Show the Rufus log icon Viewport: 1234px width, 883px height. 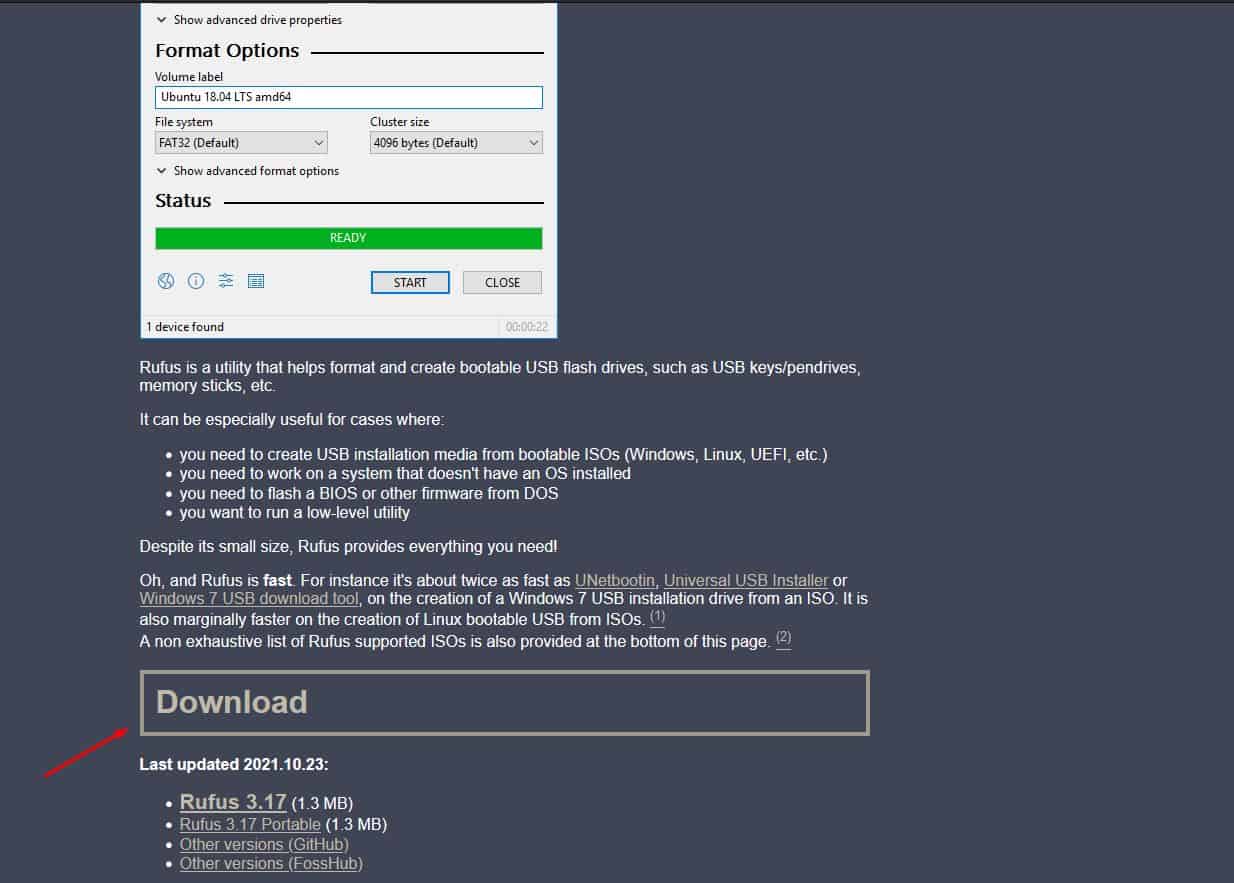tap(256, 282)
